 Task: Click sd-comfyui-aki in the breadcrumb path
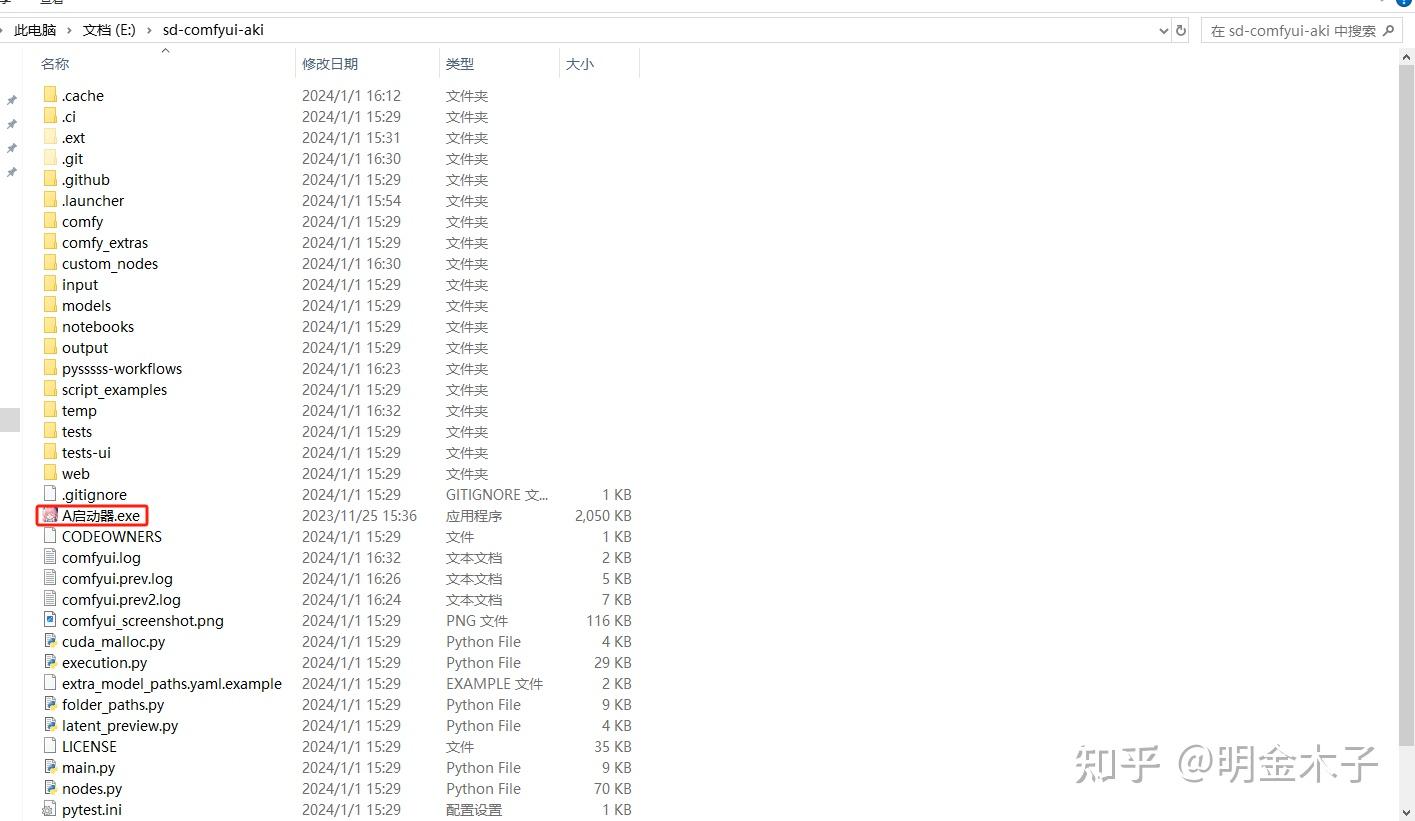213,30
